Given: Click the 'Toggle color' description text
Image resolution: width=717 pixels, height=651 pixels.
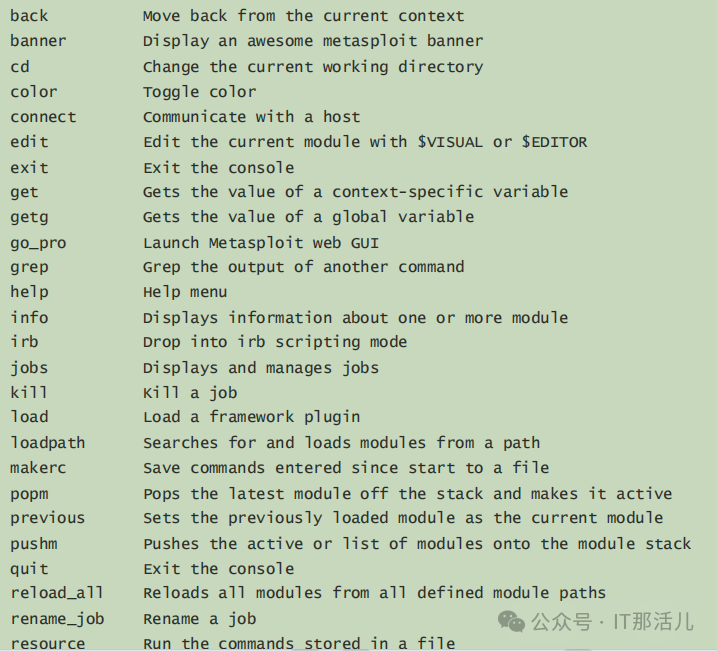Looking at the screenshot, I should (199, 92).
